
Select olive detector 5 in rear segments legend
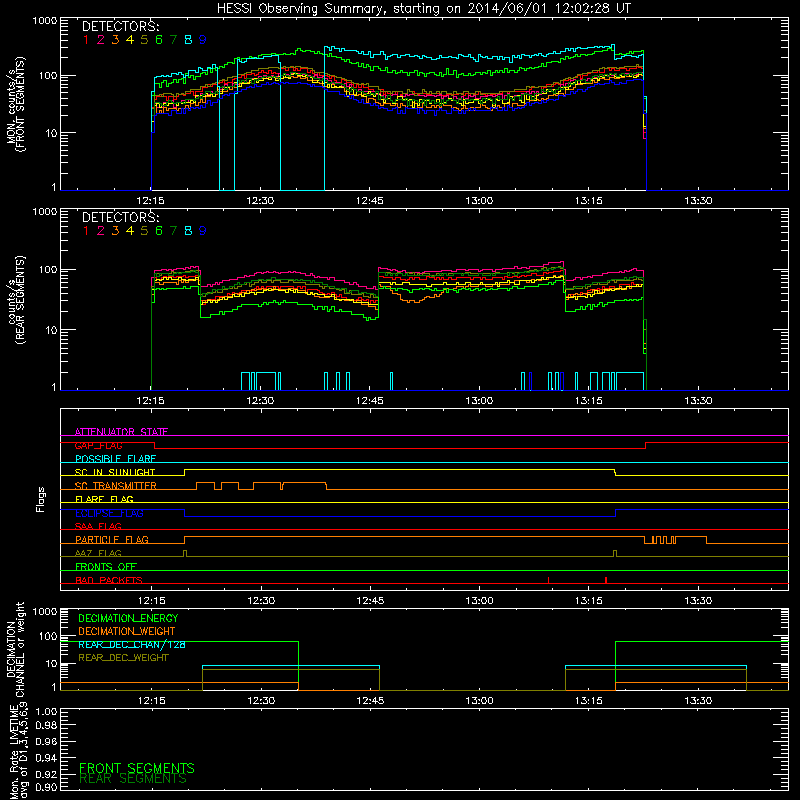(x=144, y=231)
